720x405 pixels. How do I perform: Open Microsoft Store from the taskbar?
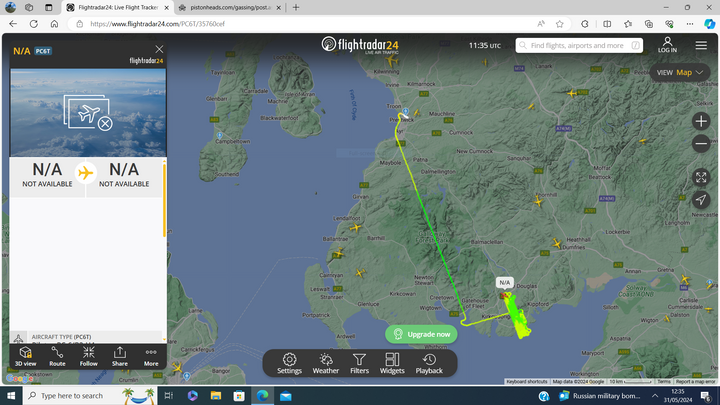239,396
